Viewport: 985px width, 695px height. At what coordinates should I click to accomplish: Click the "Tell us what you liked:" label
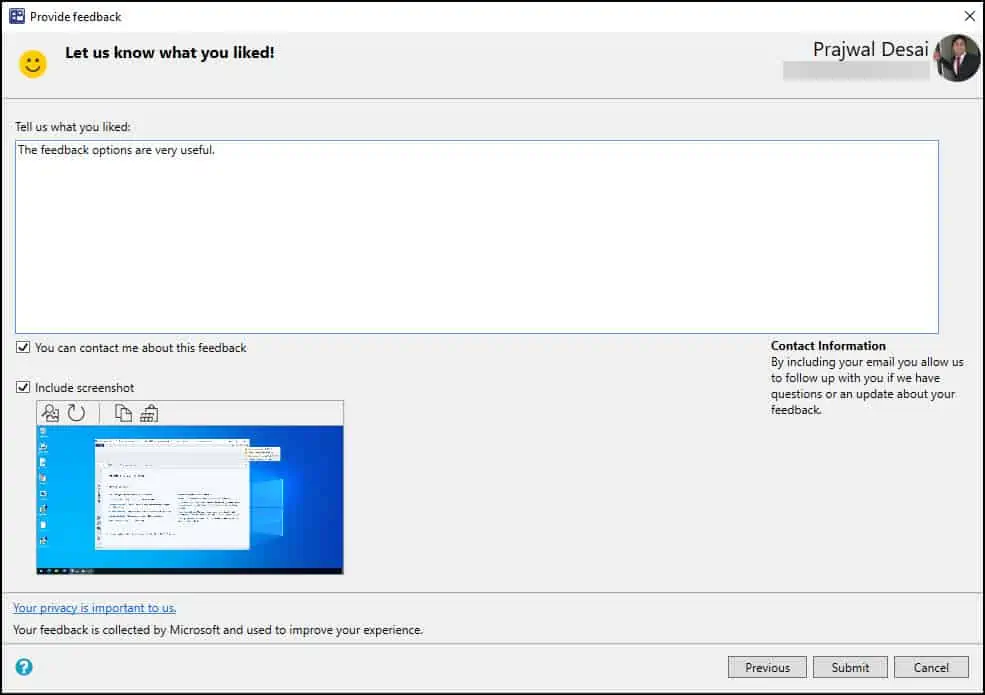coord(73,127)
